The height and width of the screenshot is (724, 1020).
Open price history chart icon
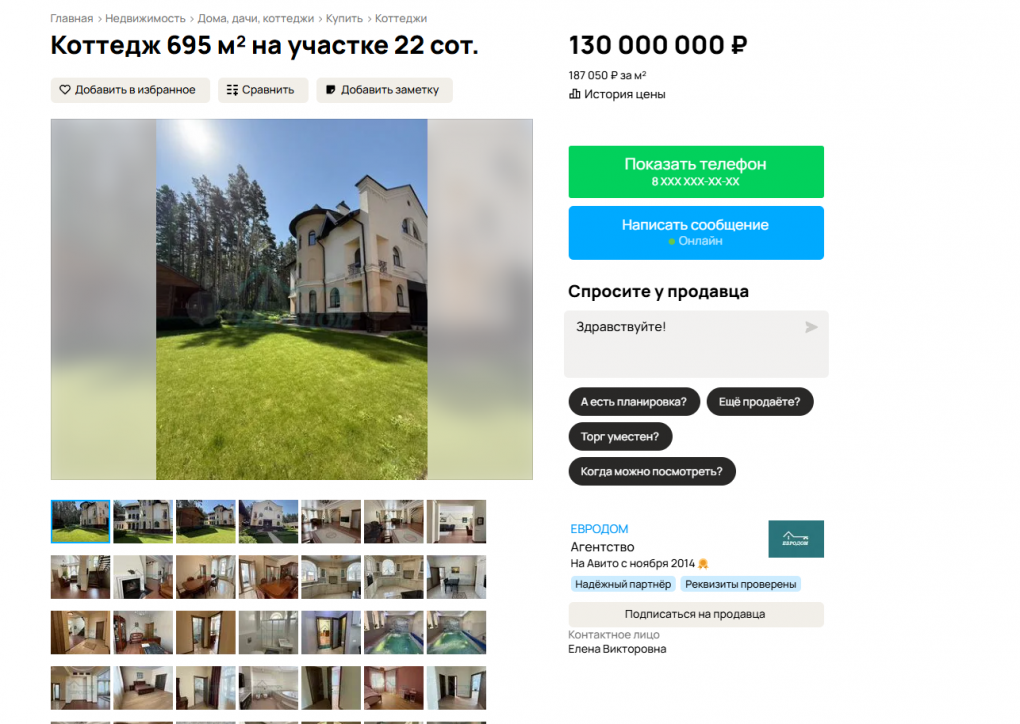point(574,94)
